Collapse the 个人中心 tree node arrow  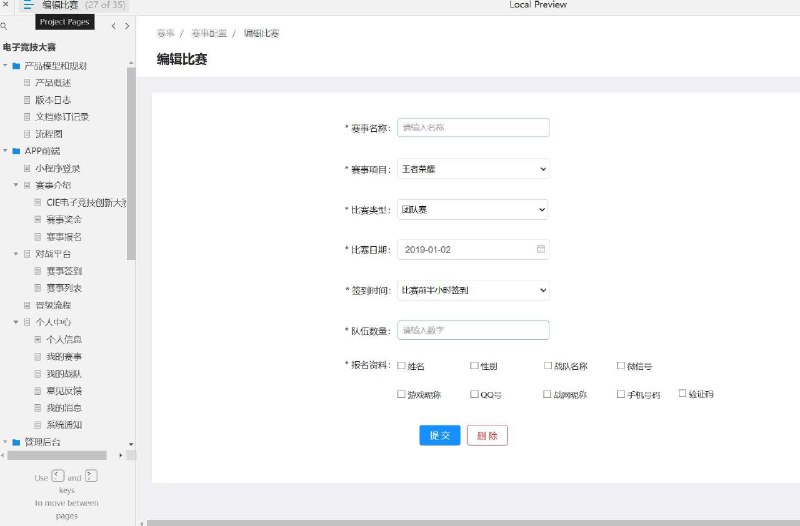coord(16,322)
